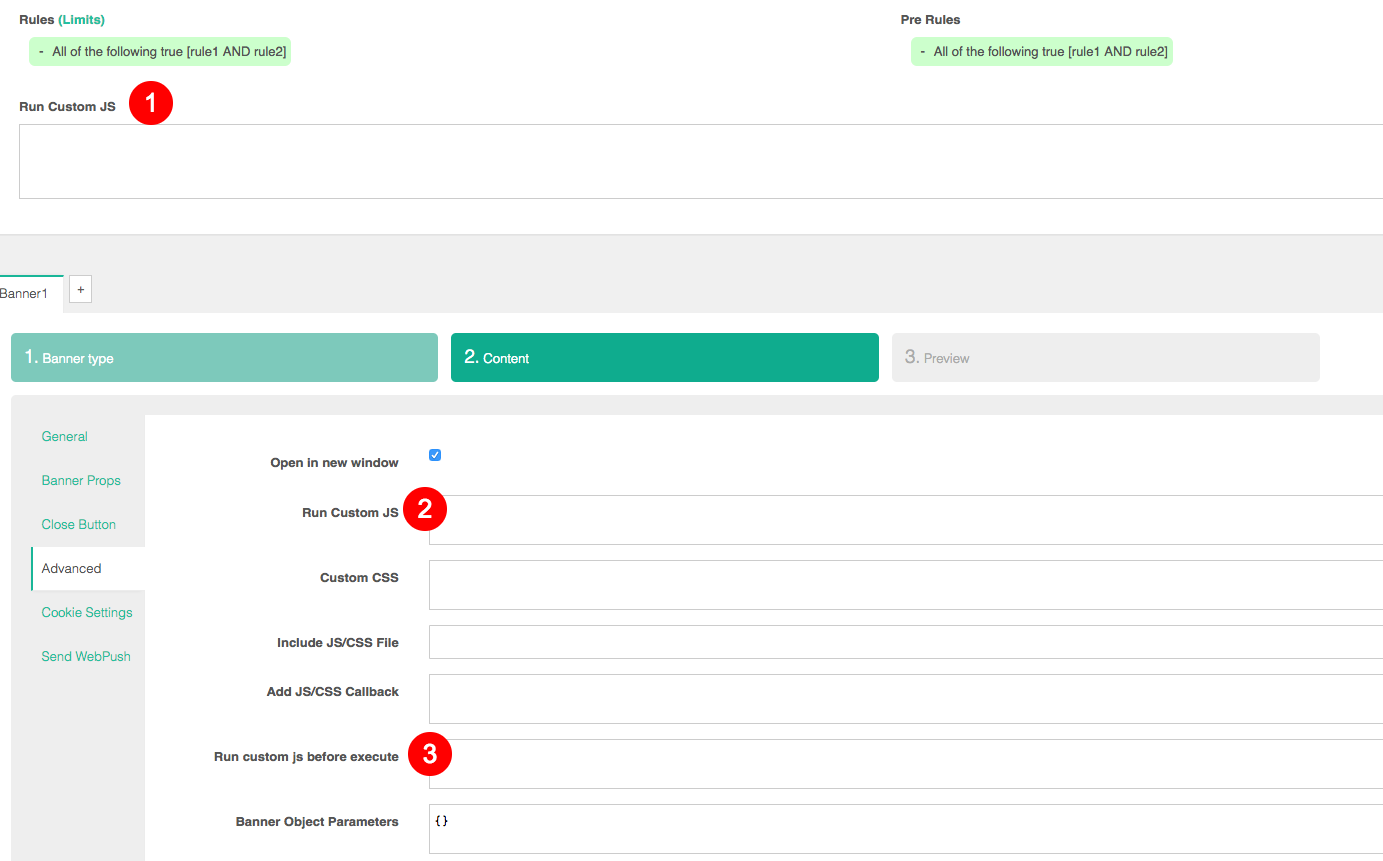
Task: Open step 3 Preview
Action: point(1106,358)
